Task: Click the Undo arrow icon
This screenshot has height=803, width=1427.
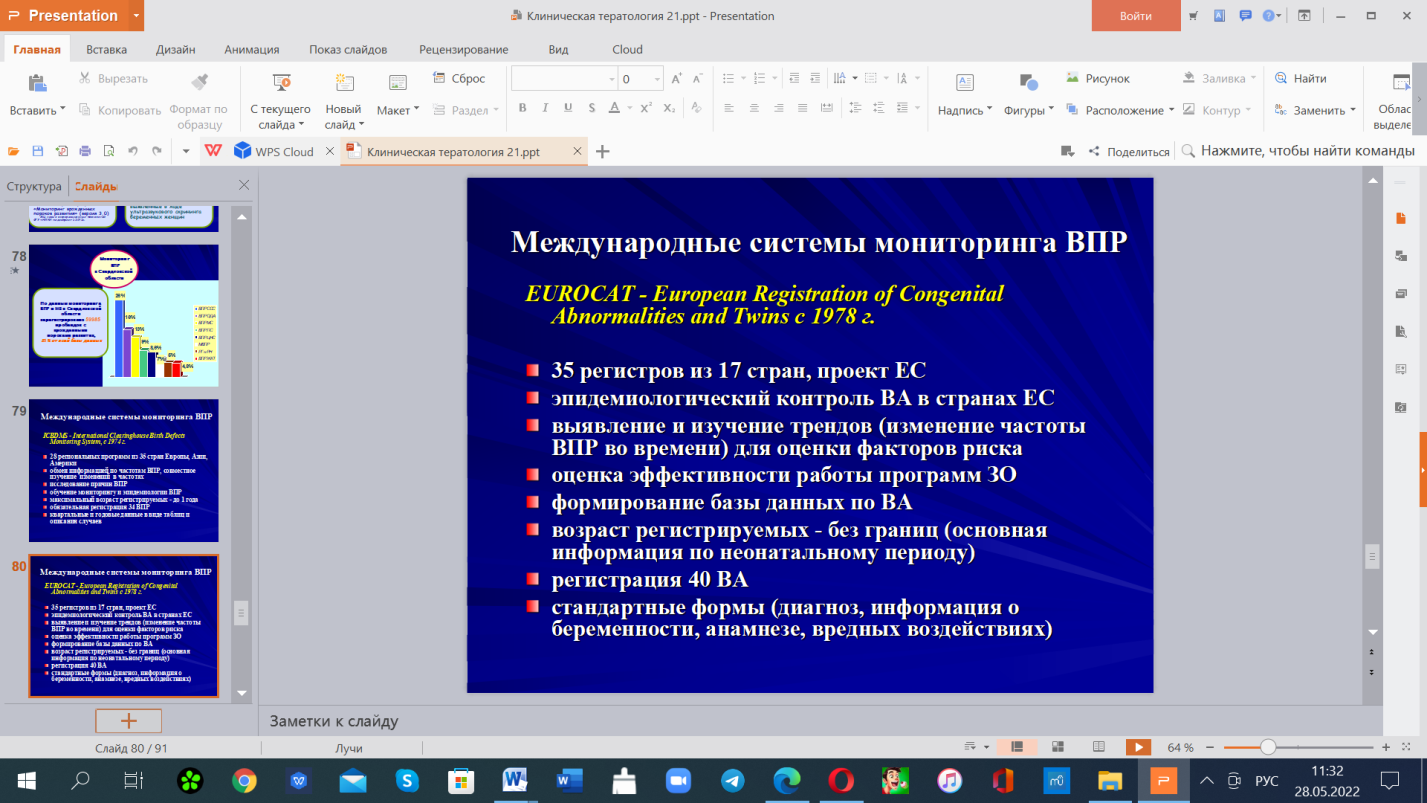Action: click(x=133, y=151)
